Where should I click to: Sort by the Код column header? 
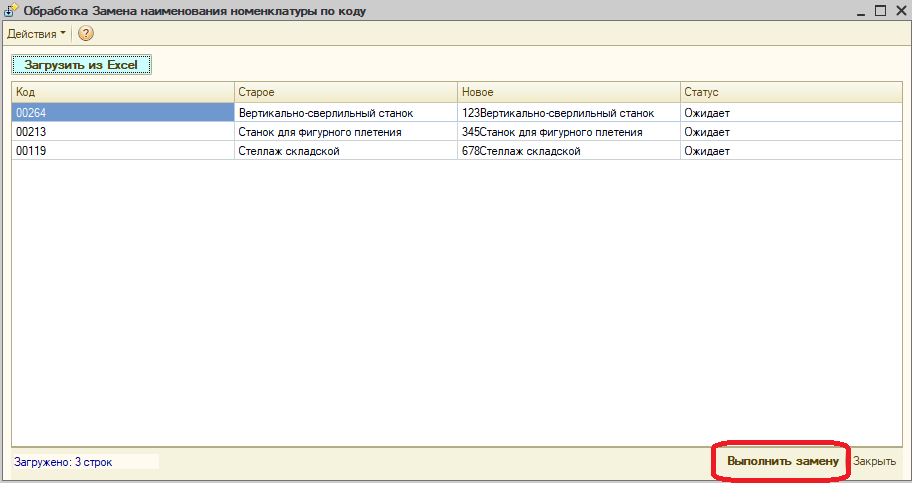(x=122, y=92)
